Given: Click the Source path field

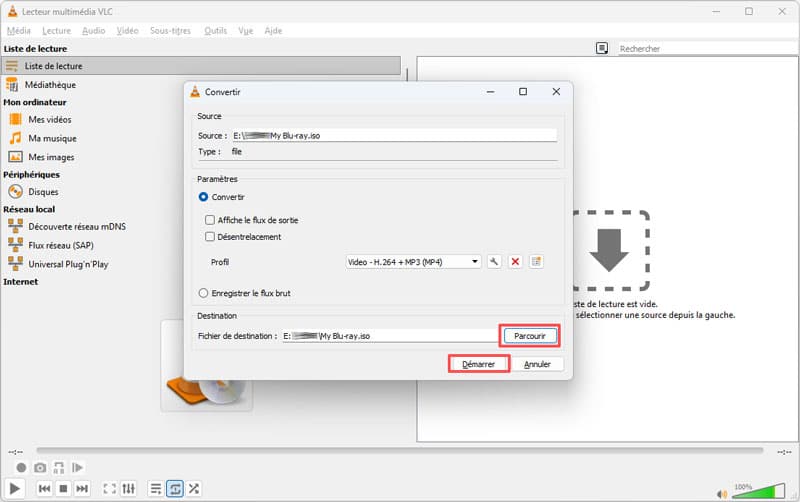Looking at the screenshot, I should pyautogui.click(x=394, y=136).
